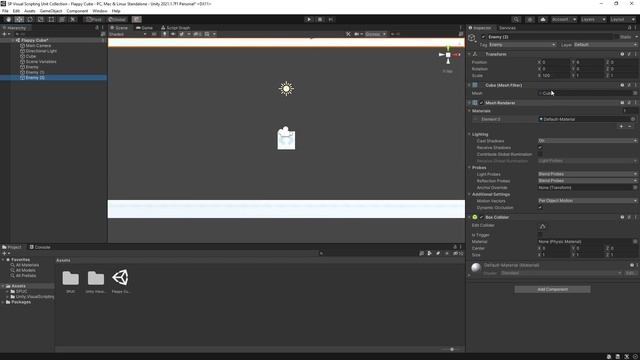The width and height of the screenshot is (640, 360).
Task: Click the Step frame button
Action: point(331,19)
